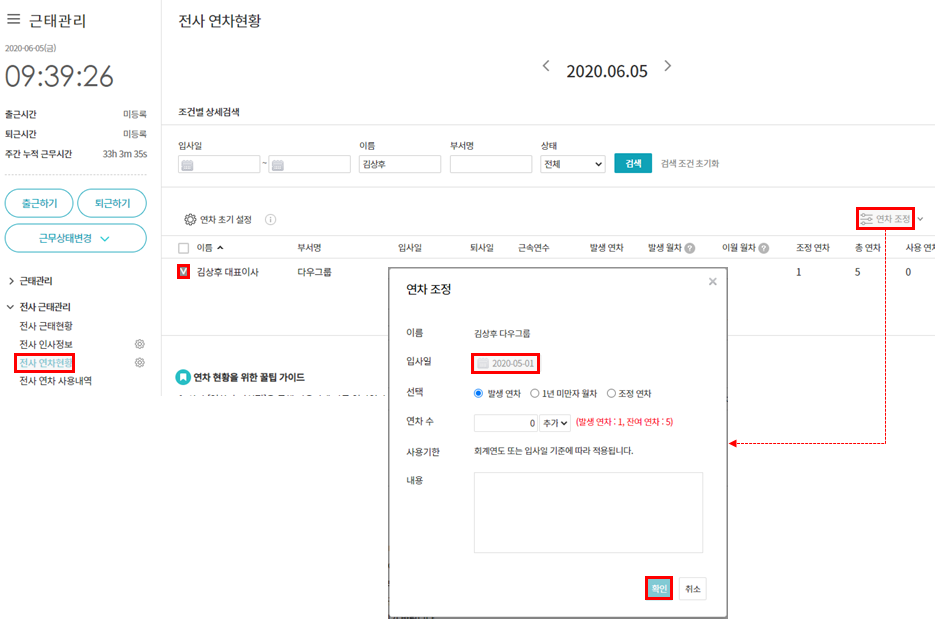
Task: Select the 조정 연차 radio option
Action: pyautogui.click(x=611, y=393)
